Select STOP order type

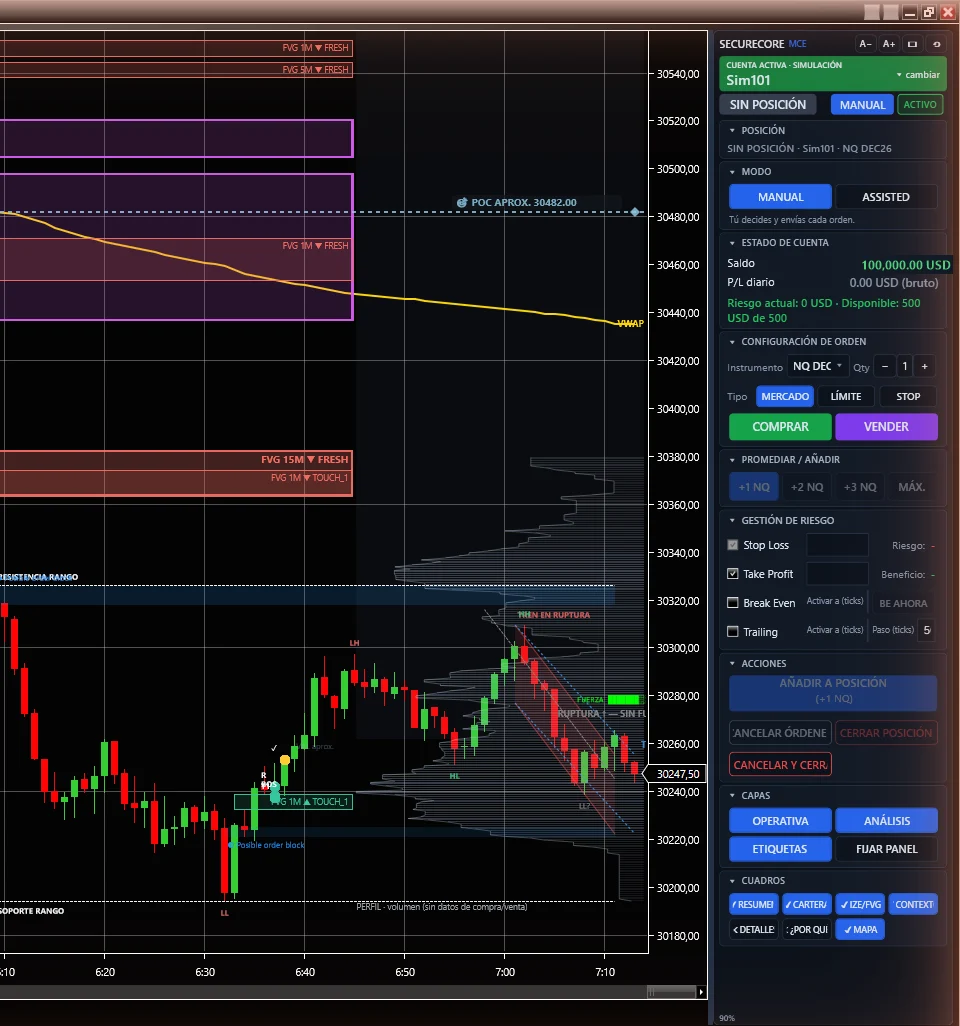[x=908, y=397]
